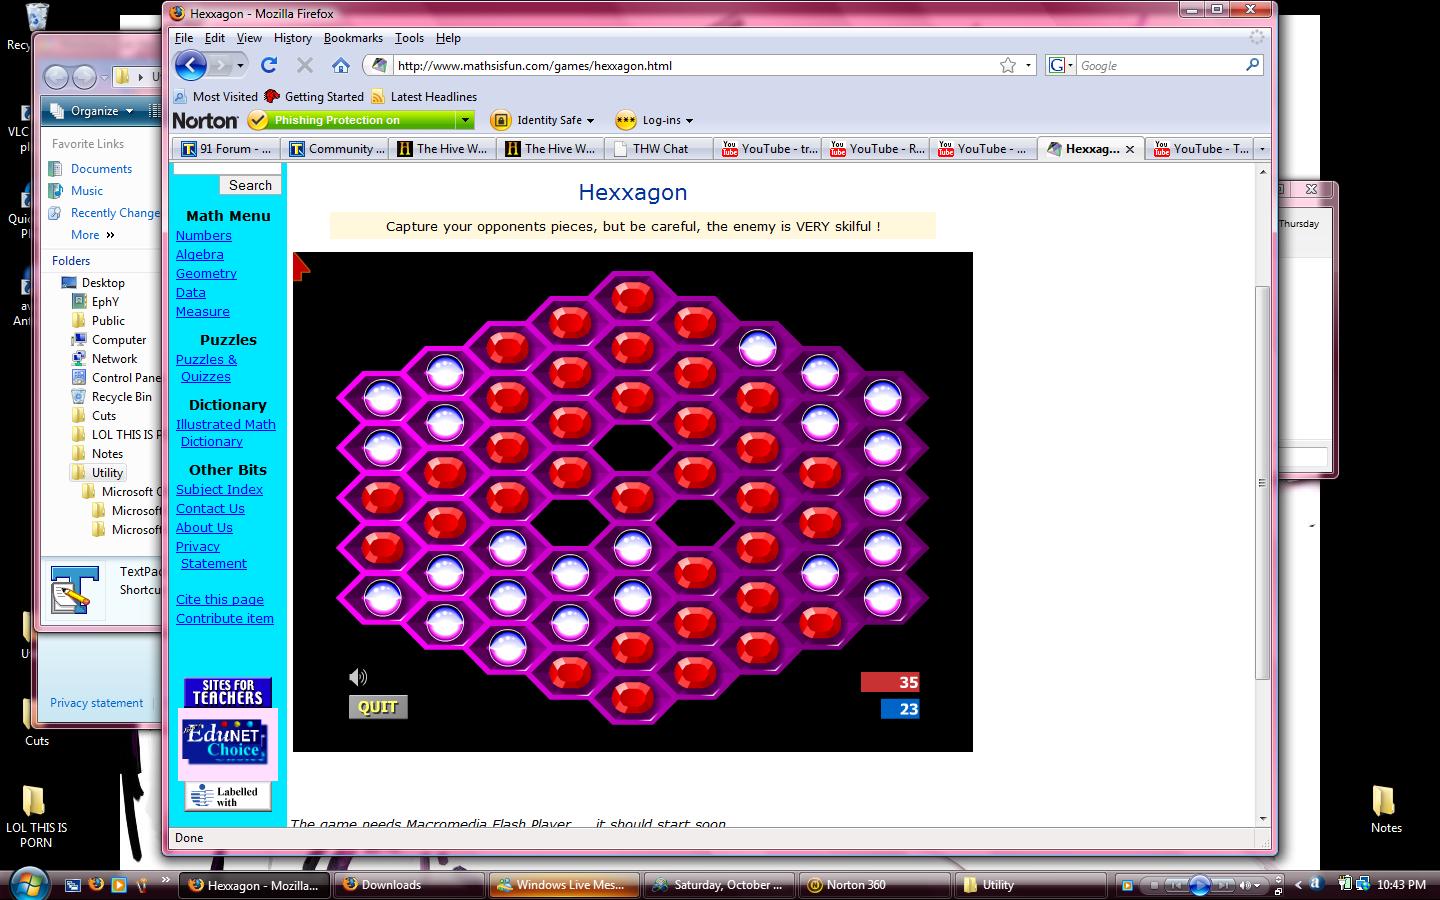1440x900 pixels.
Task: Open the Edit menu
Action: pos(215,38)
